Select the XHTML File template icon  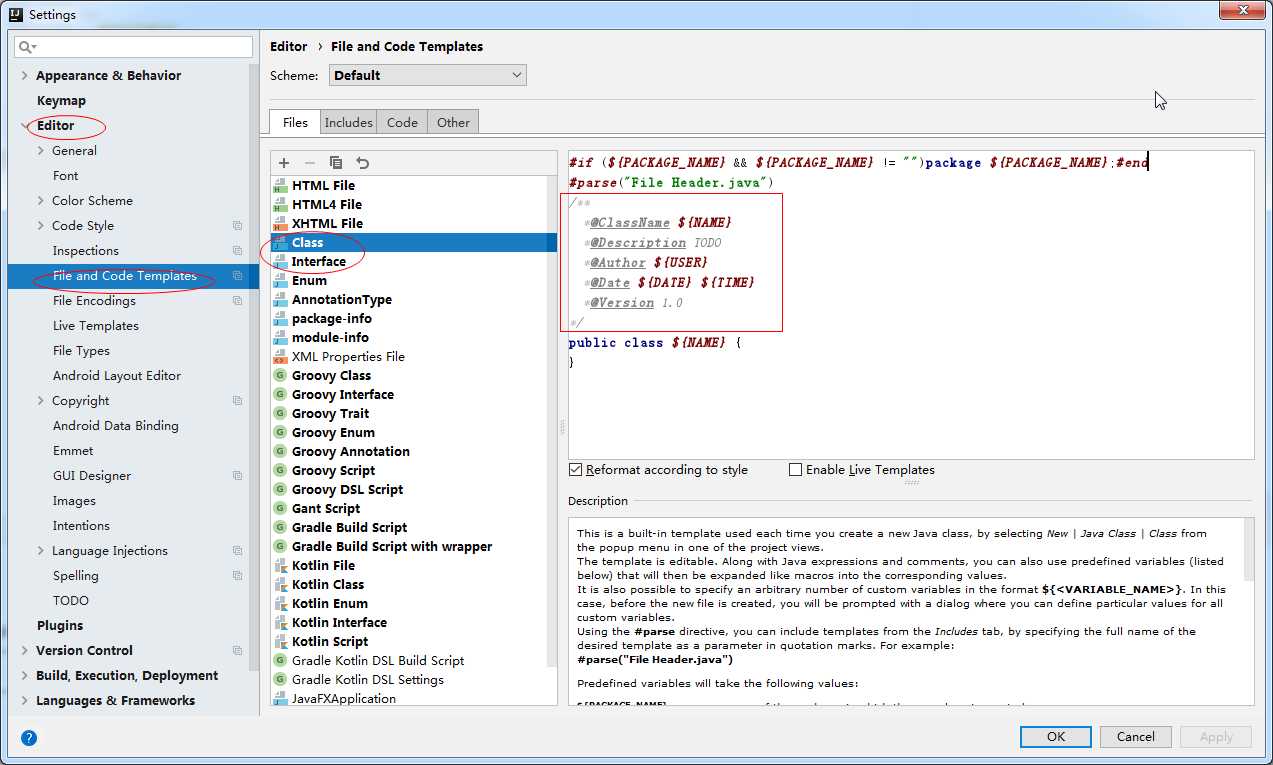coord(281,223)
